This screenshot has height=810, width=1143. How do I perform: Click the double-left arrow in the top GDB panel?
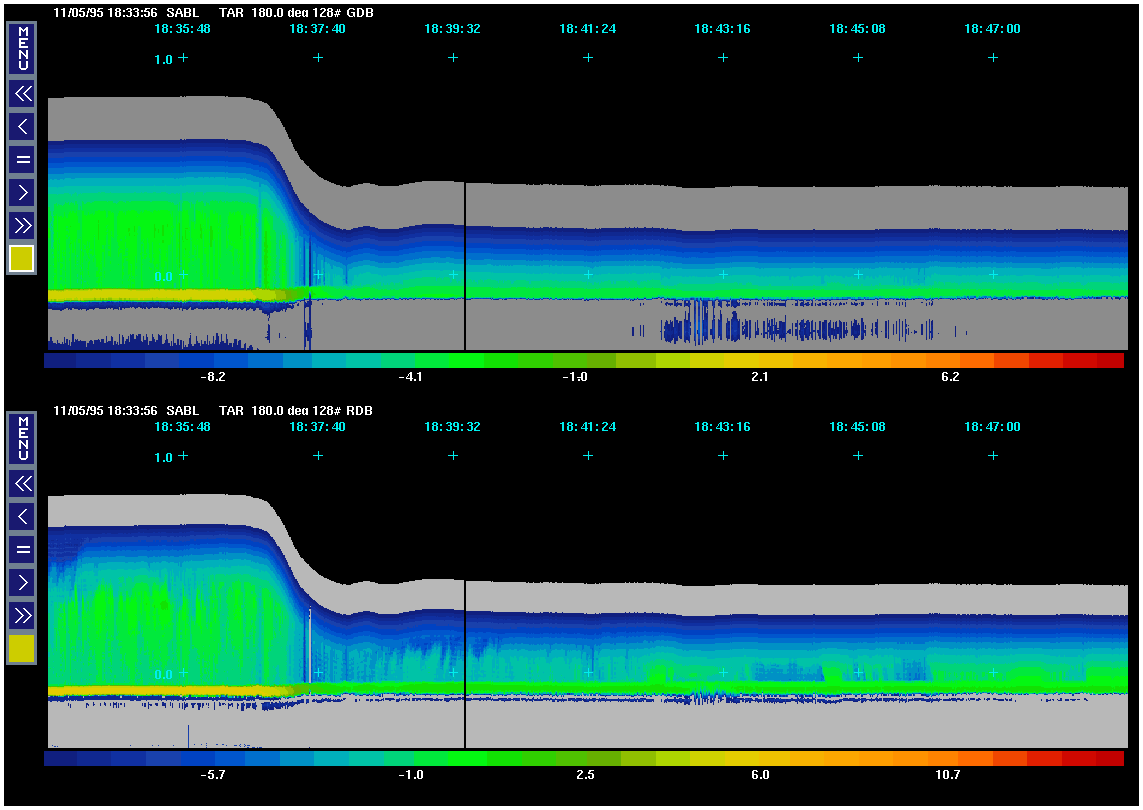[x=22, y=94]
